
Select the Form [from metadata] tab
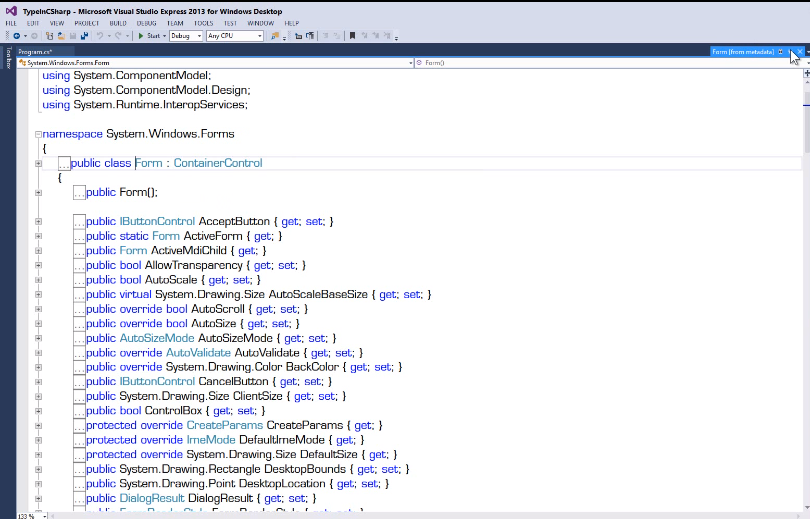(x=743, y=52)
